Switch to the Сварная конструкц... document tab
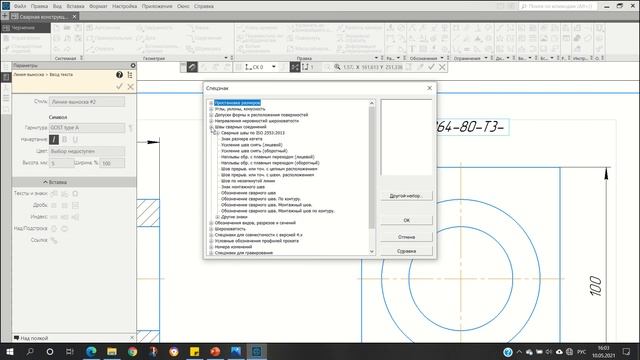This screenshot has height=360, width=640. point(43,17)
